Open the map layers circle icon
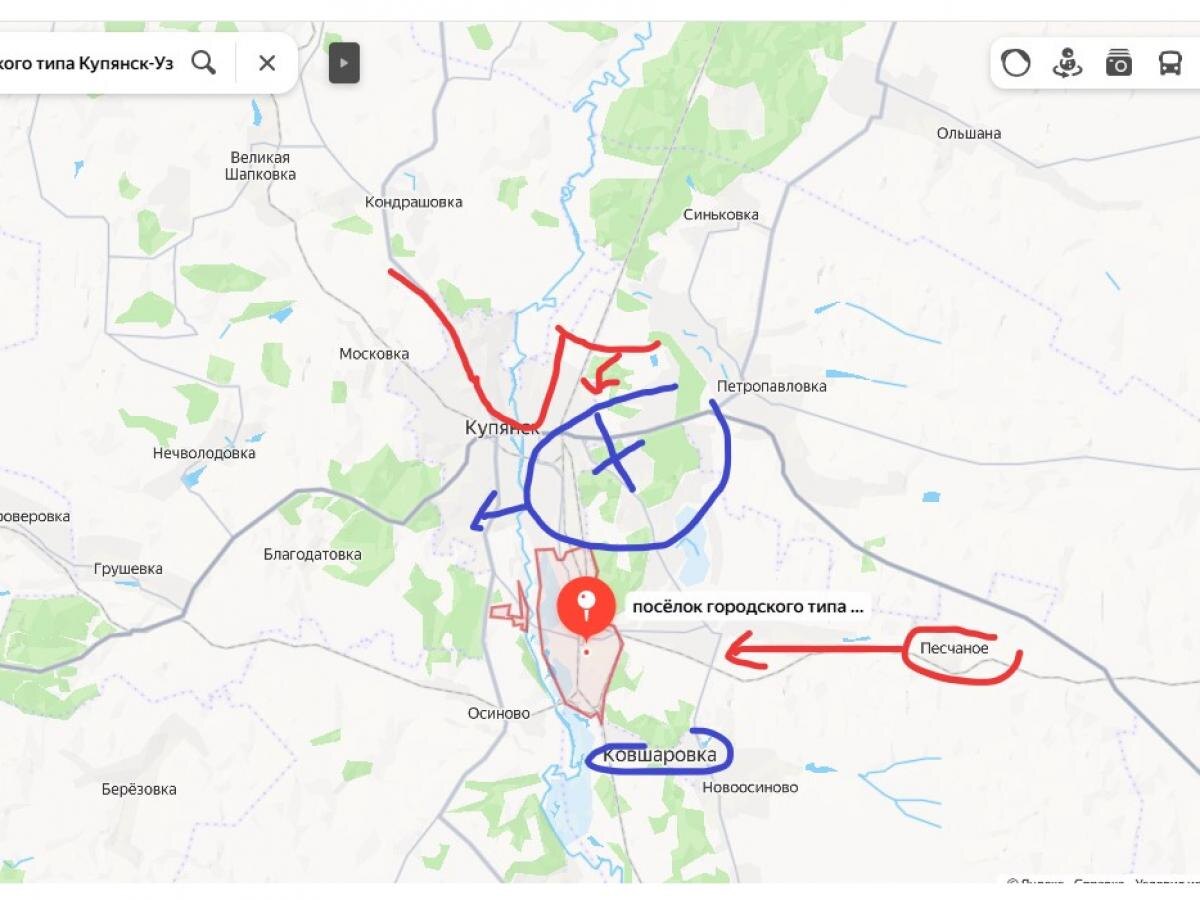 [x=1016, y=64]
